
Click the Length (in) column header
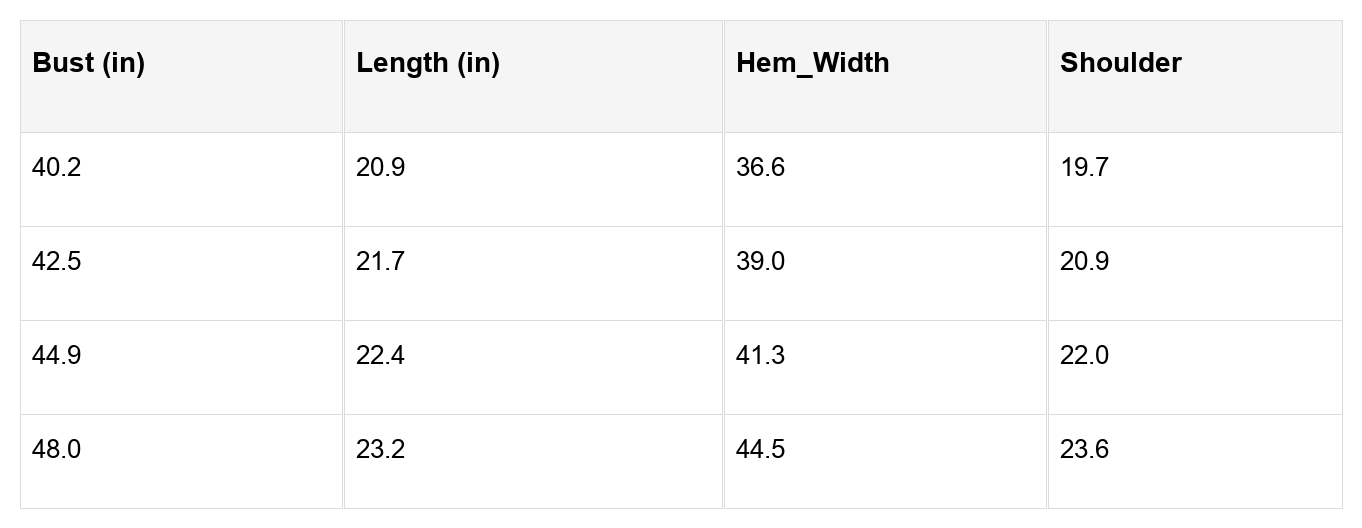(x=428, y=63)
